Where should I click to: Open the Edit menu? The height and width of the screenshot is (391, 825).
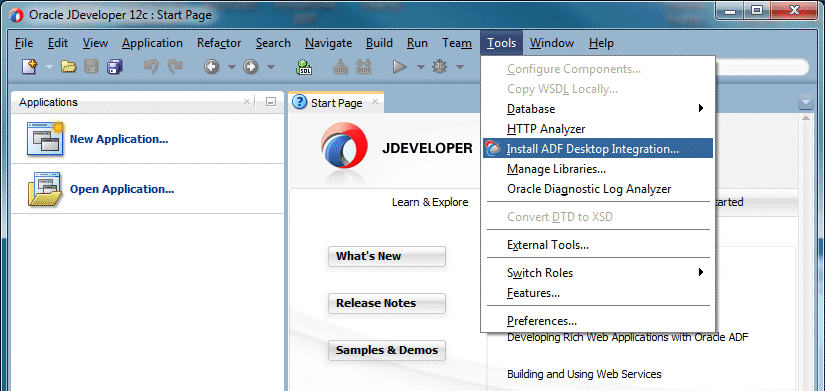click(57, 43)
